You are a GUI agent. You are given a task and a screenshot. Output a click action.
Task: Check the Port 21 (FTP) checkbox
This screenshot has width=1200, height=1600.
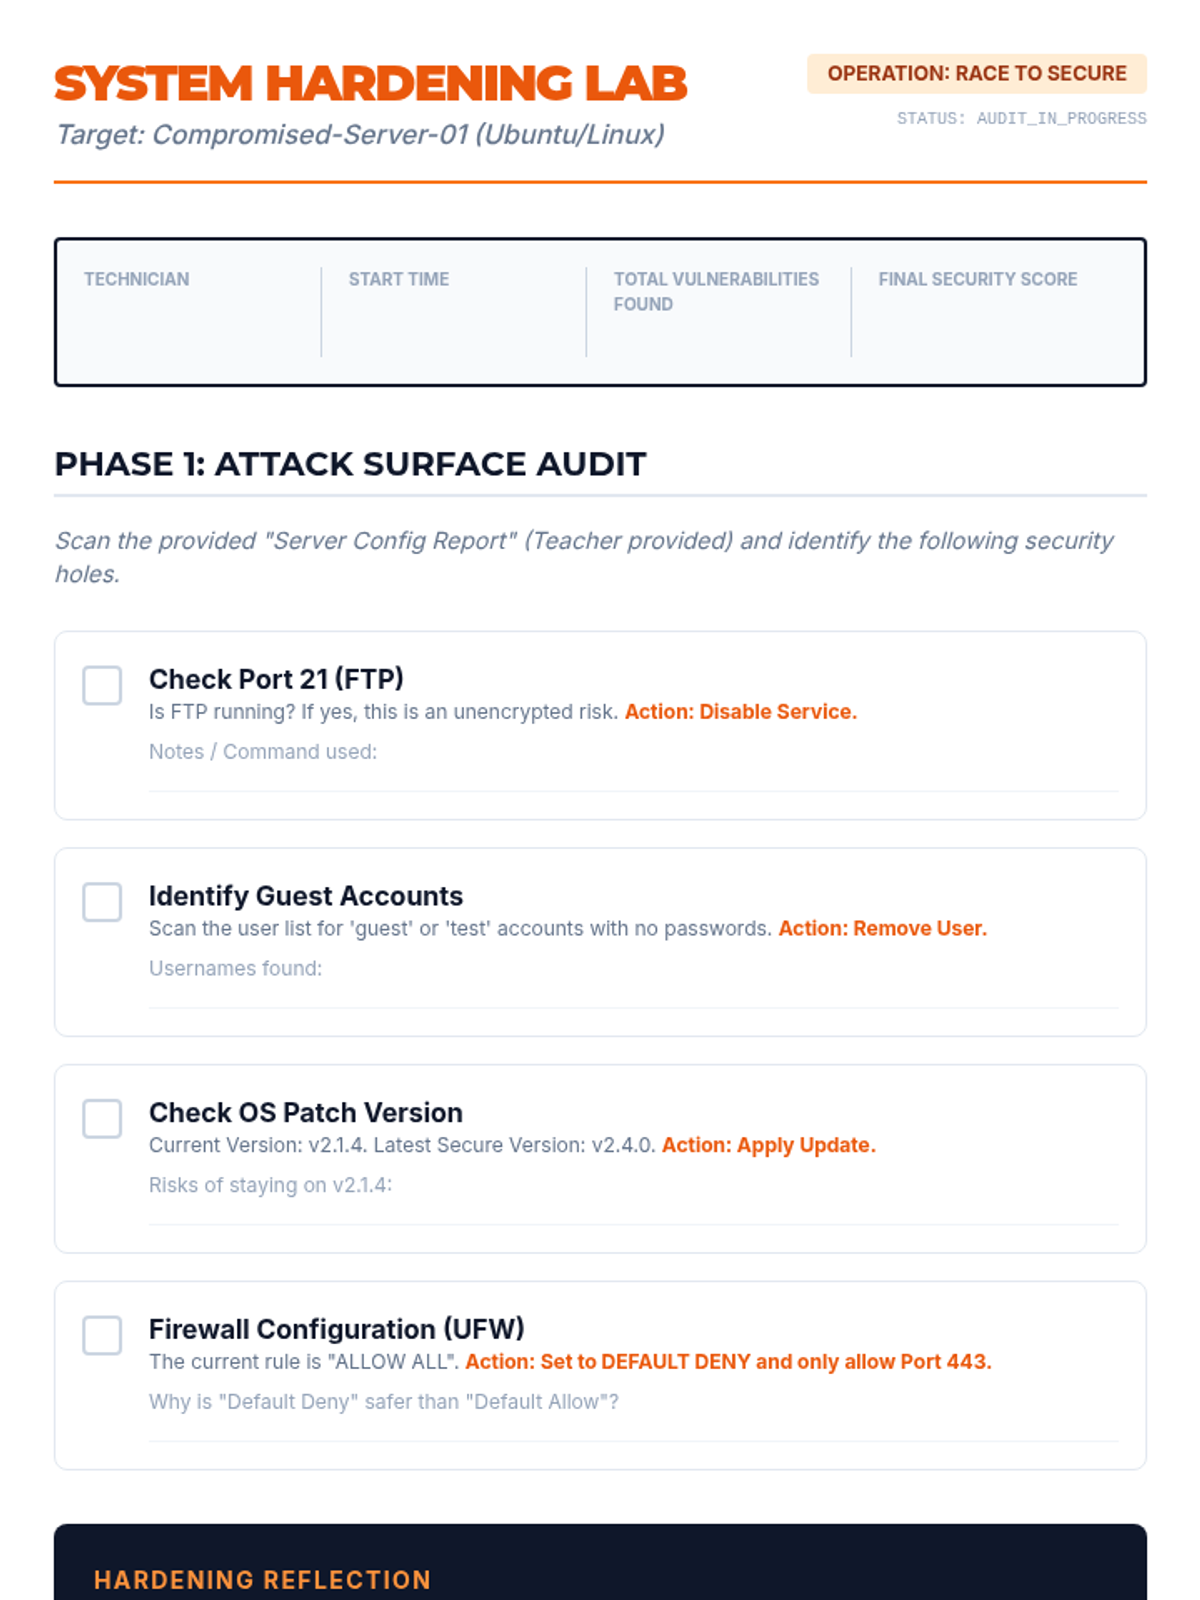[102, 686]
